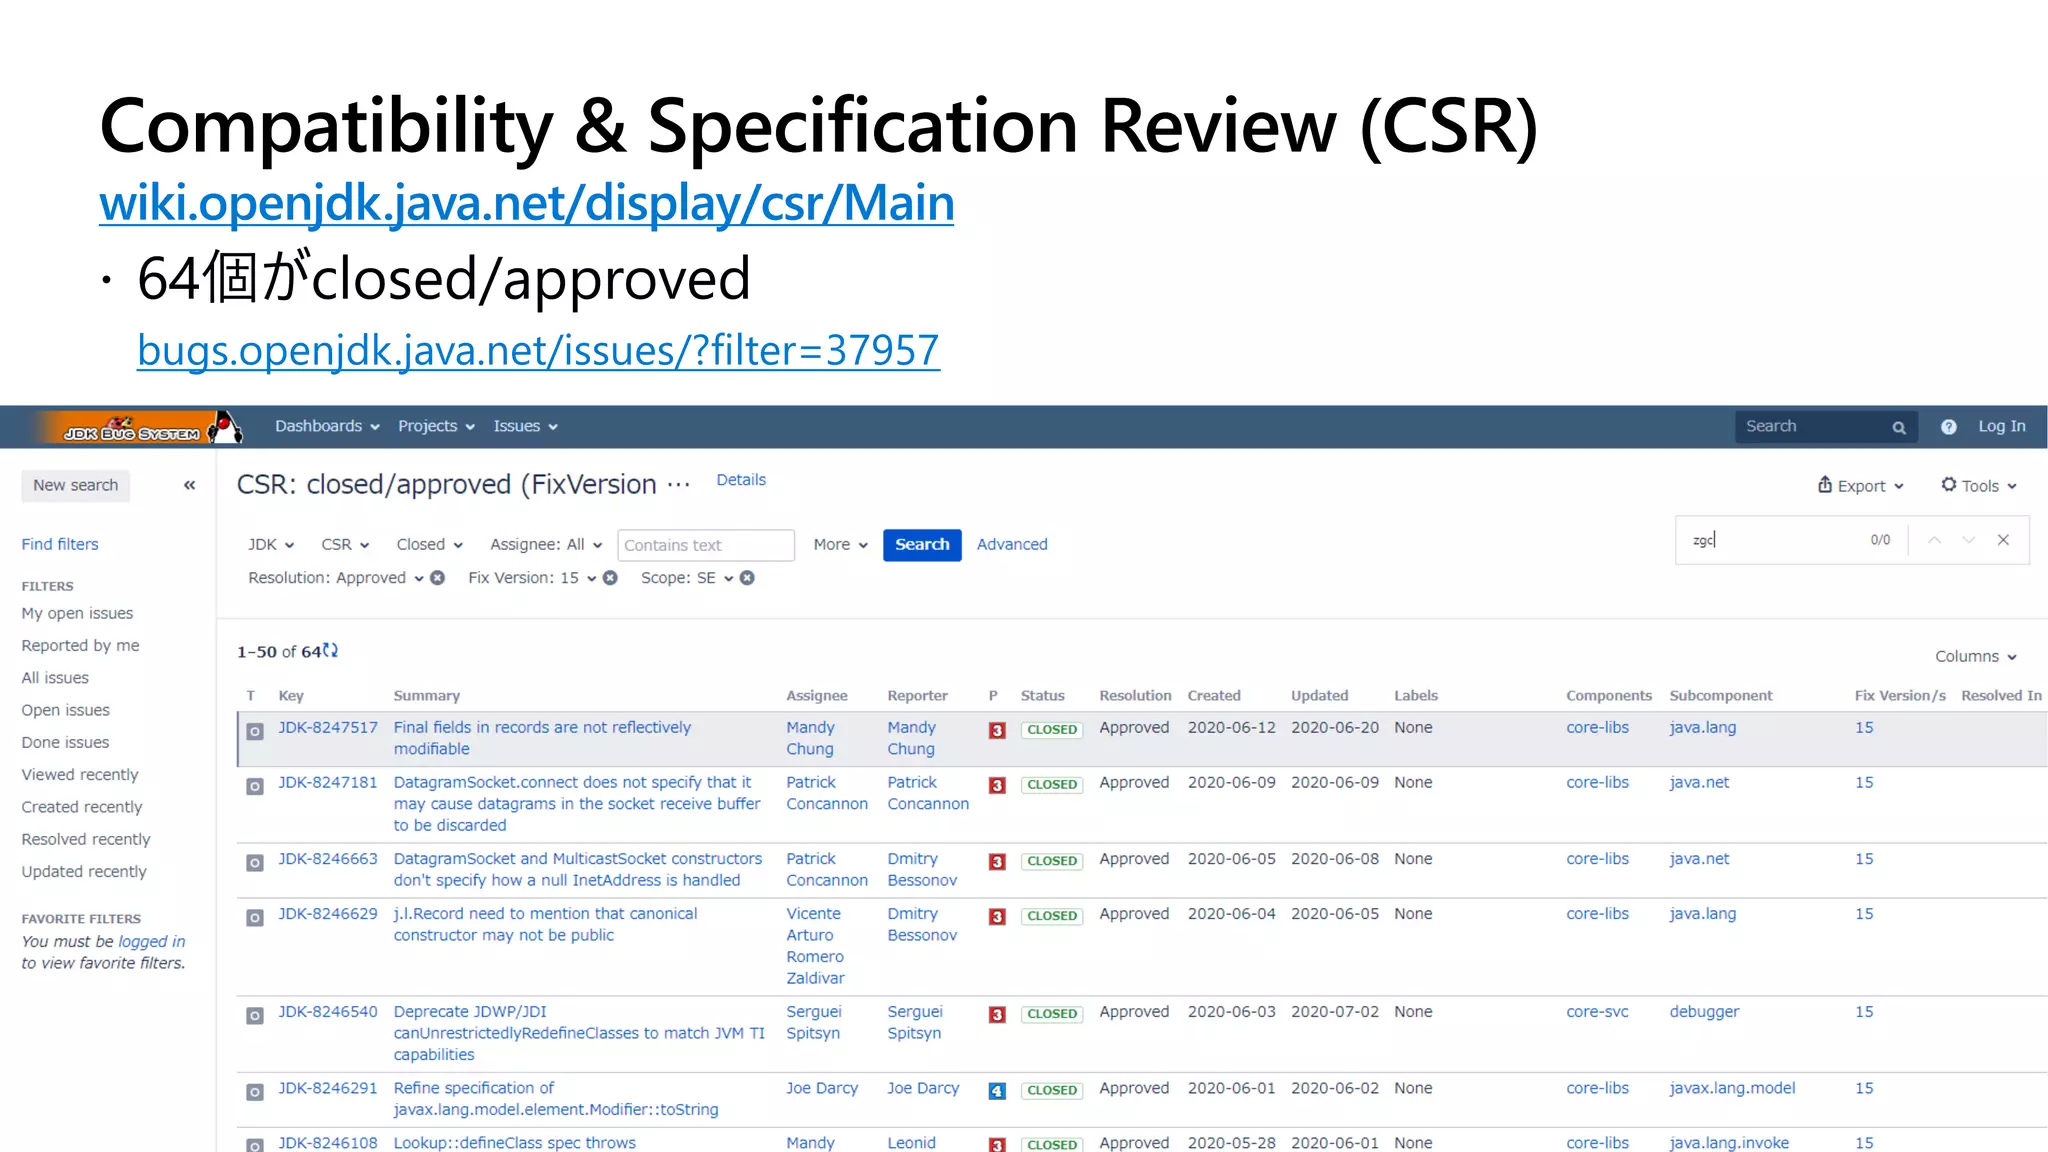Click priority 3 icon for JDK-8247181
This screenshot has height=1152, width=2048.
coord(997,786)
